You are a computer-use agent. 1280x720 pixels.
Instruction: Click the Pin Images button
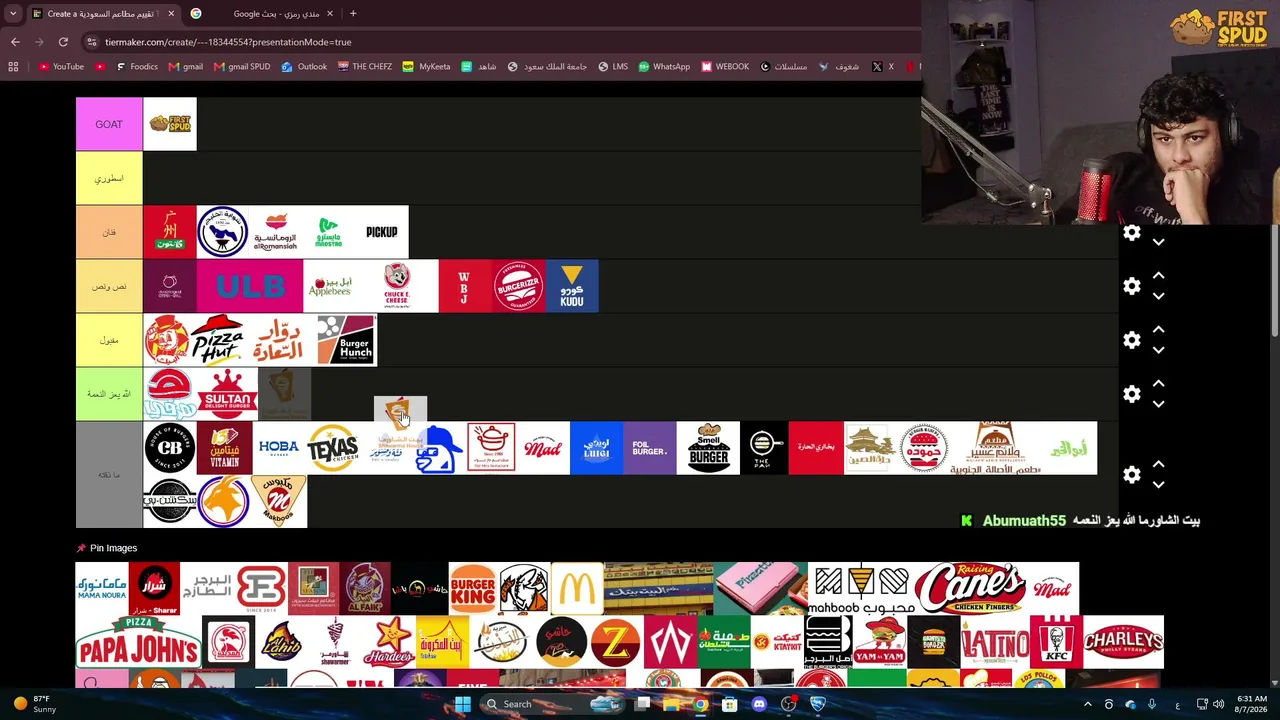click(107, 548)
